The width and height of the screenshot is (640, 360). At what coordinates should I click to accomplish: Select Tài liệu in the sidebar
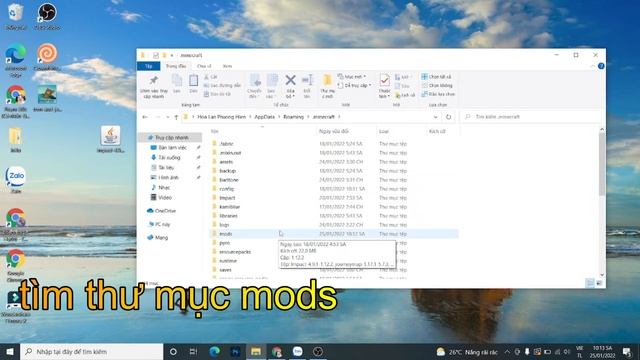(166, 167)
